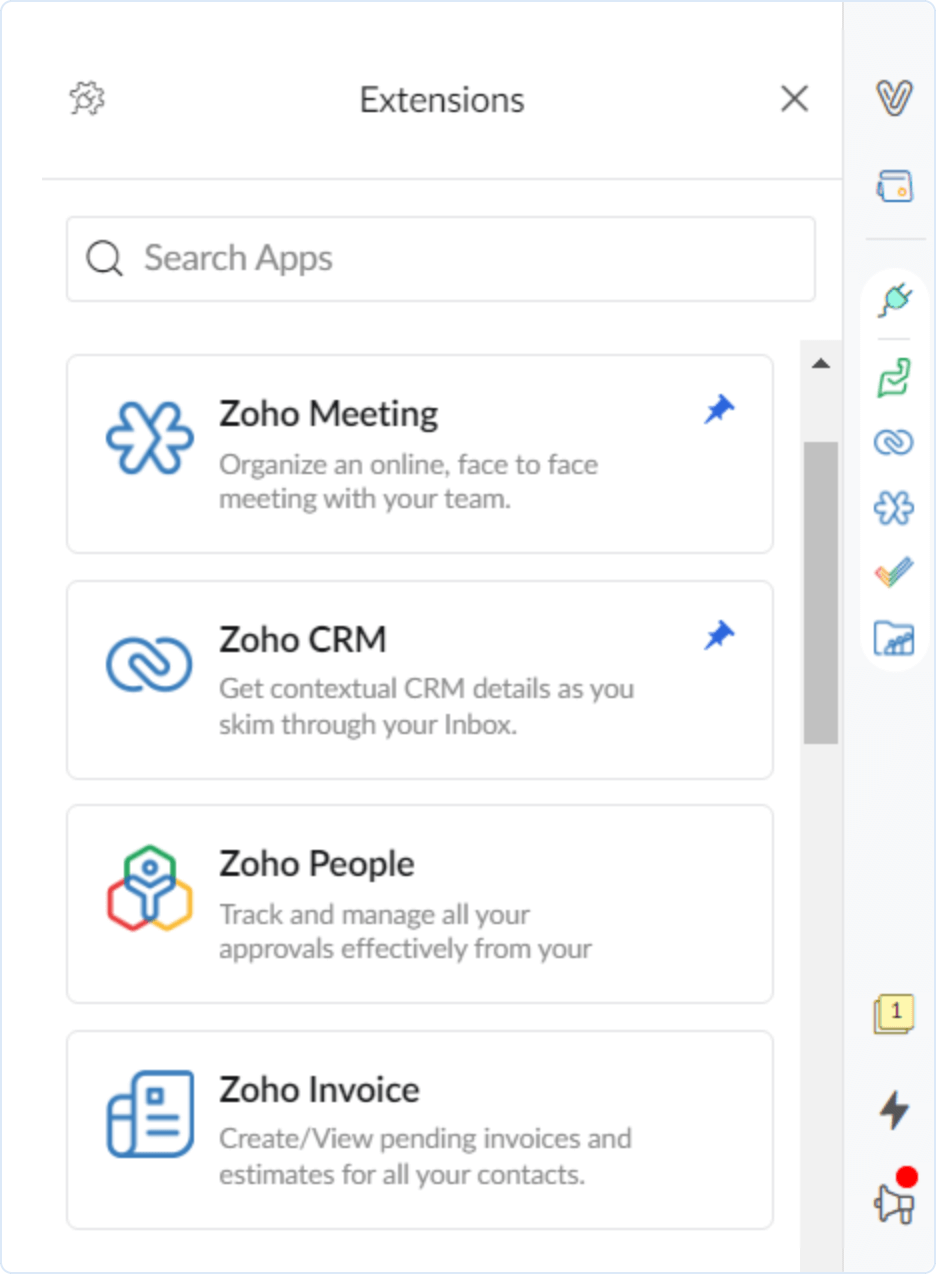
Task: Open the pinned Zoho Meeting icon in the sidebar
Action: click(x=894, y=508)
